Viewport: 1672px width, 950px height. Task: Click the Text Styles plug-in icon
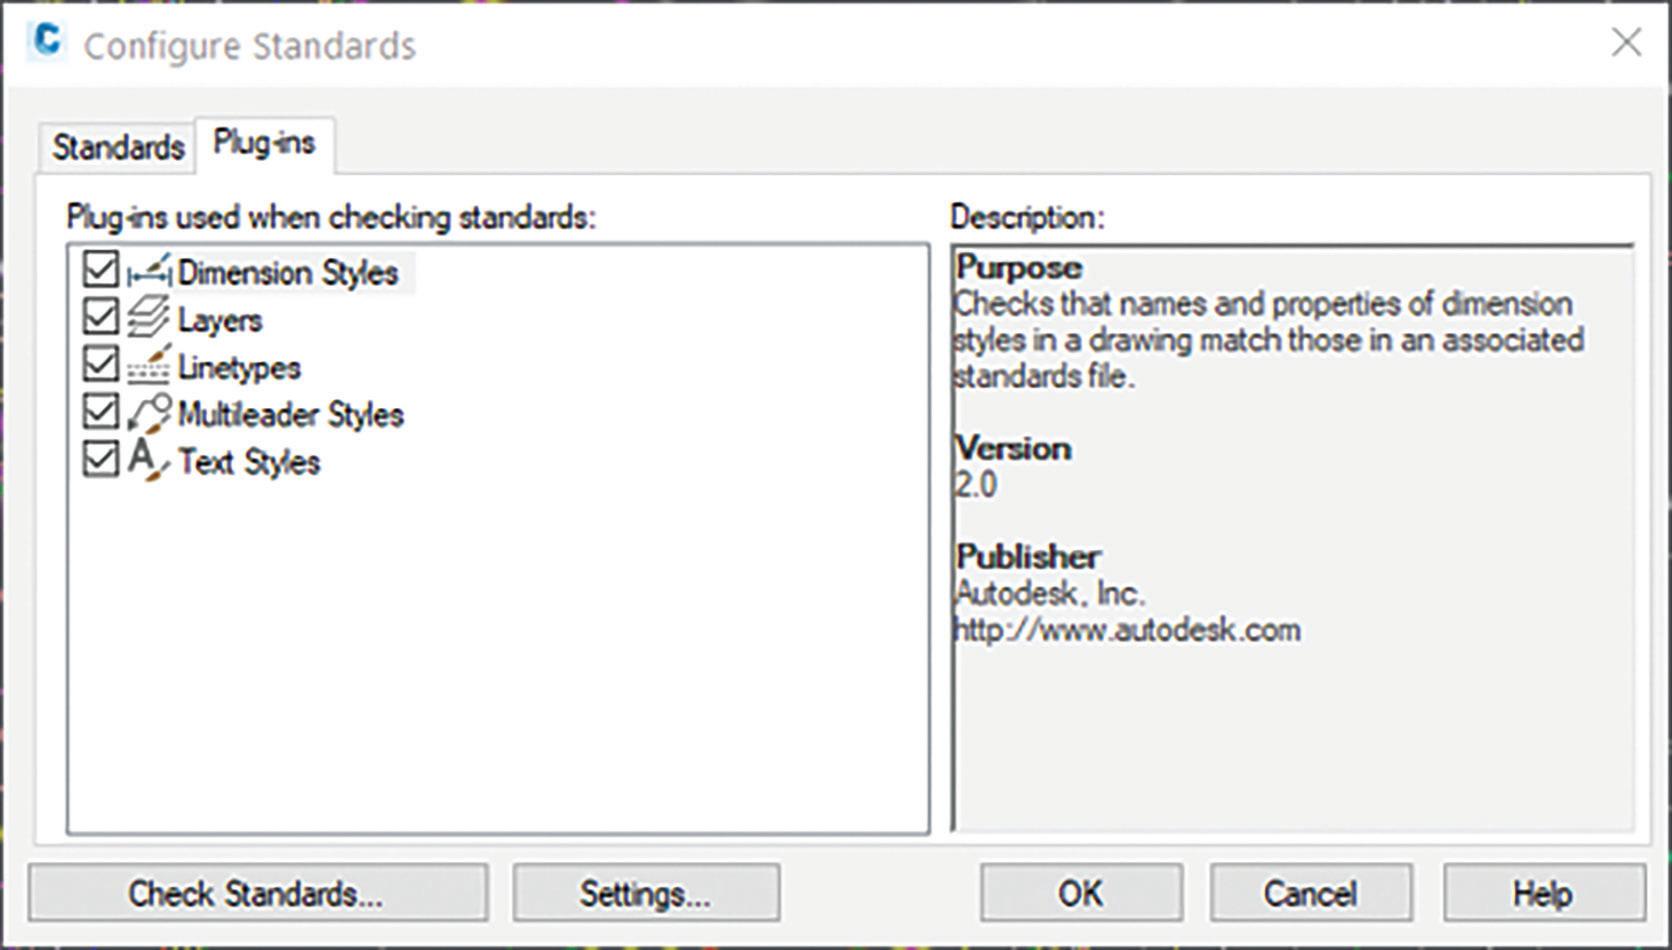tap(149, 460)
